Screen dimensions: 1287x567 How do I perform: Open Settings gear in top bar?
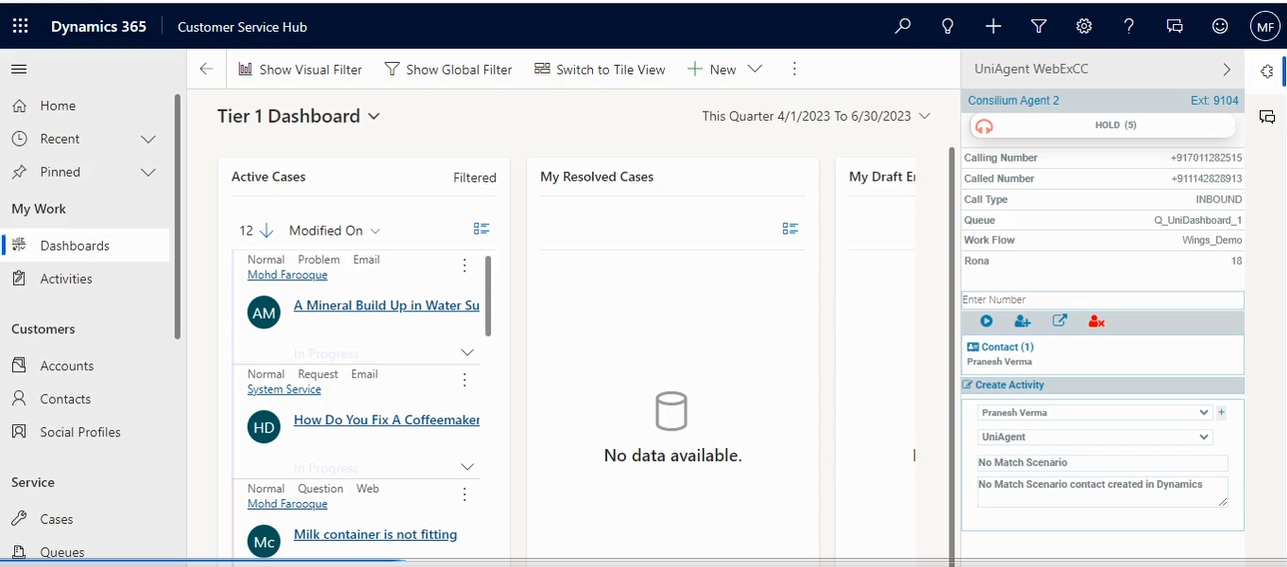point(1084,27)
